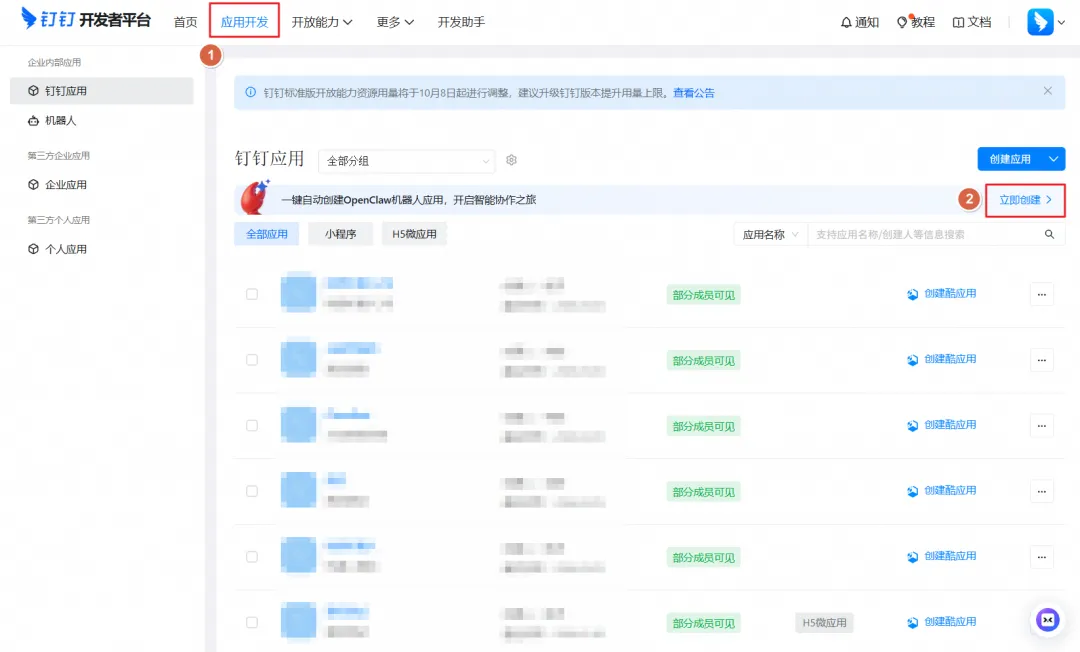Click 创建酷应用 in the second app row
This screenshot has height=652, width=1080.
point(942,359)
